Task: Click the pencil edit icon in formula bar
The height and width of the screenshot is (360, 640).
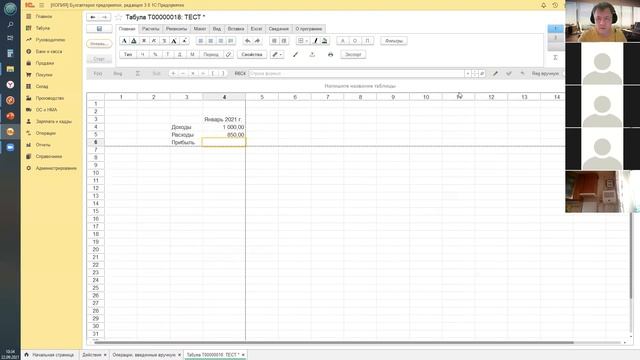Action: [495, 73]
